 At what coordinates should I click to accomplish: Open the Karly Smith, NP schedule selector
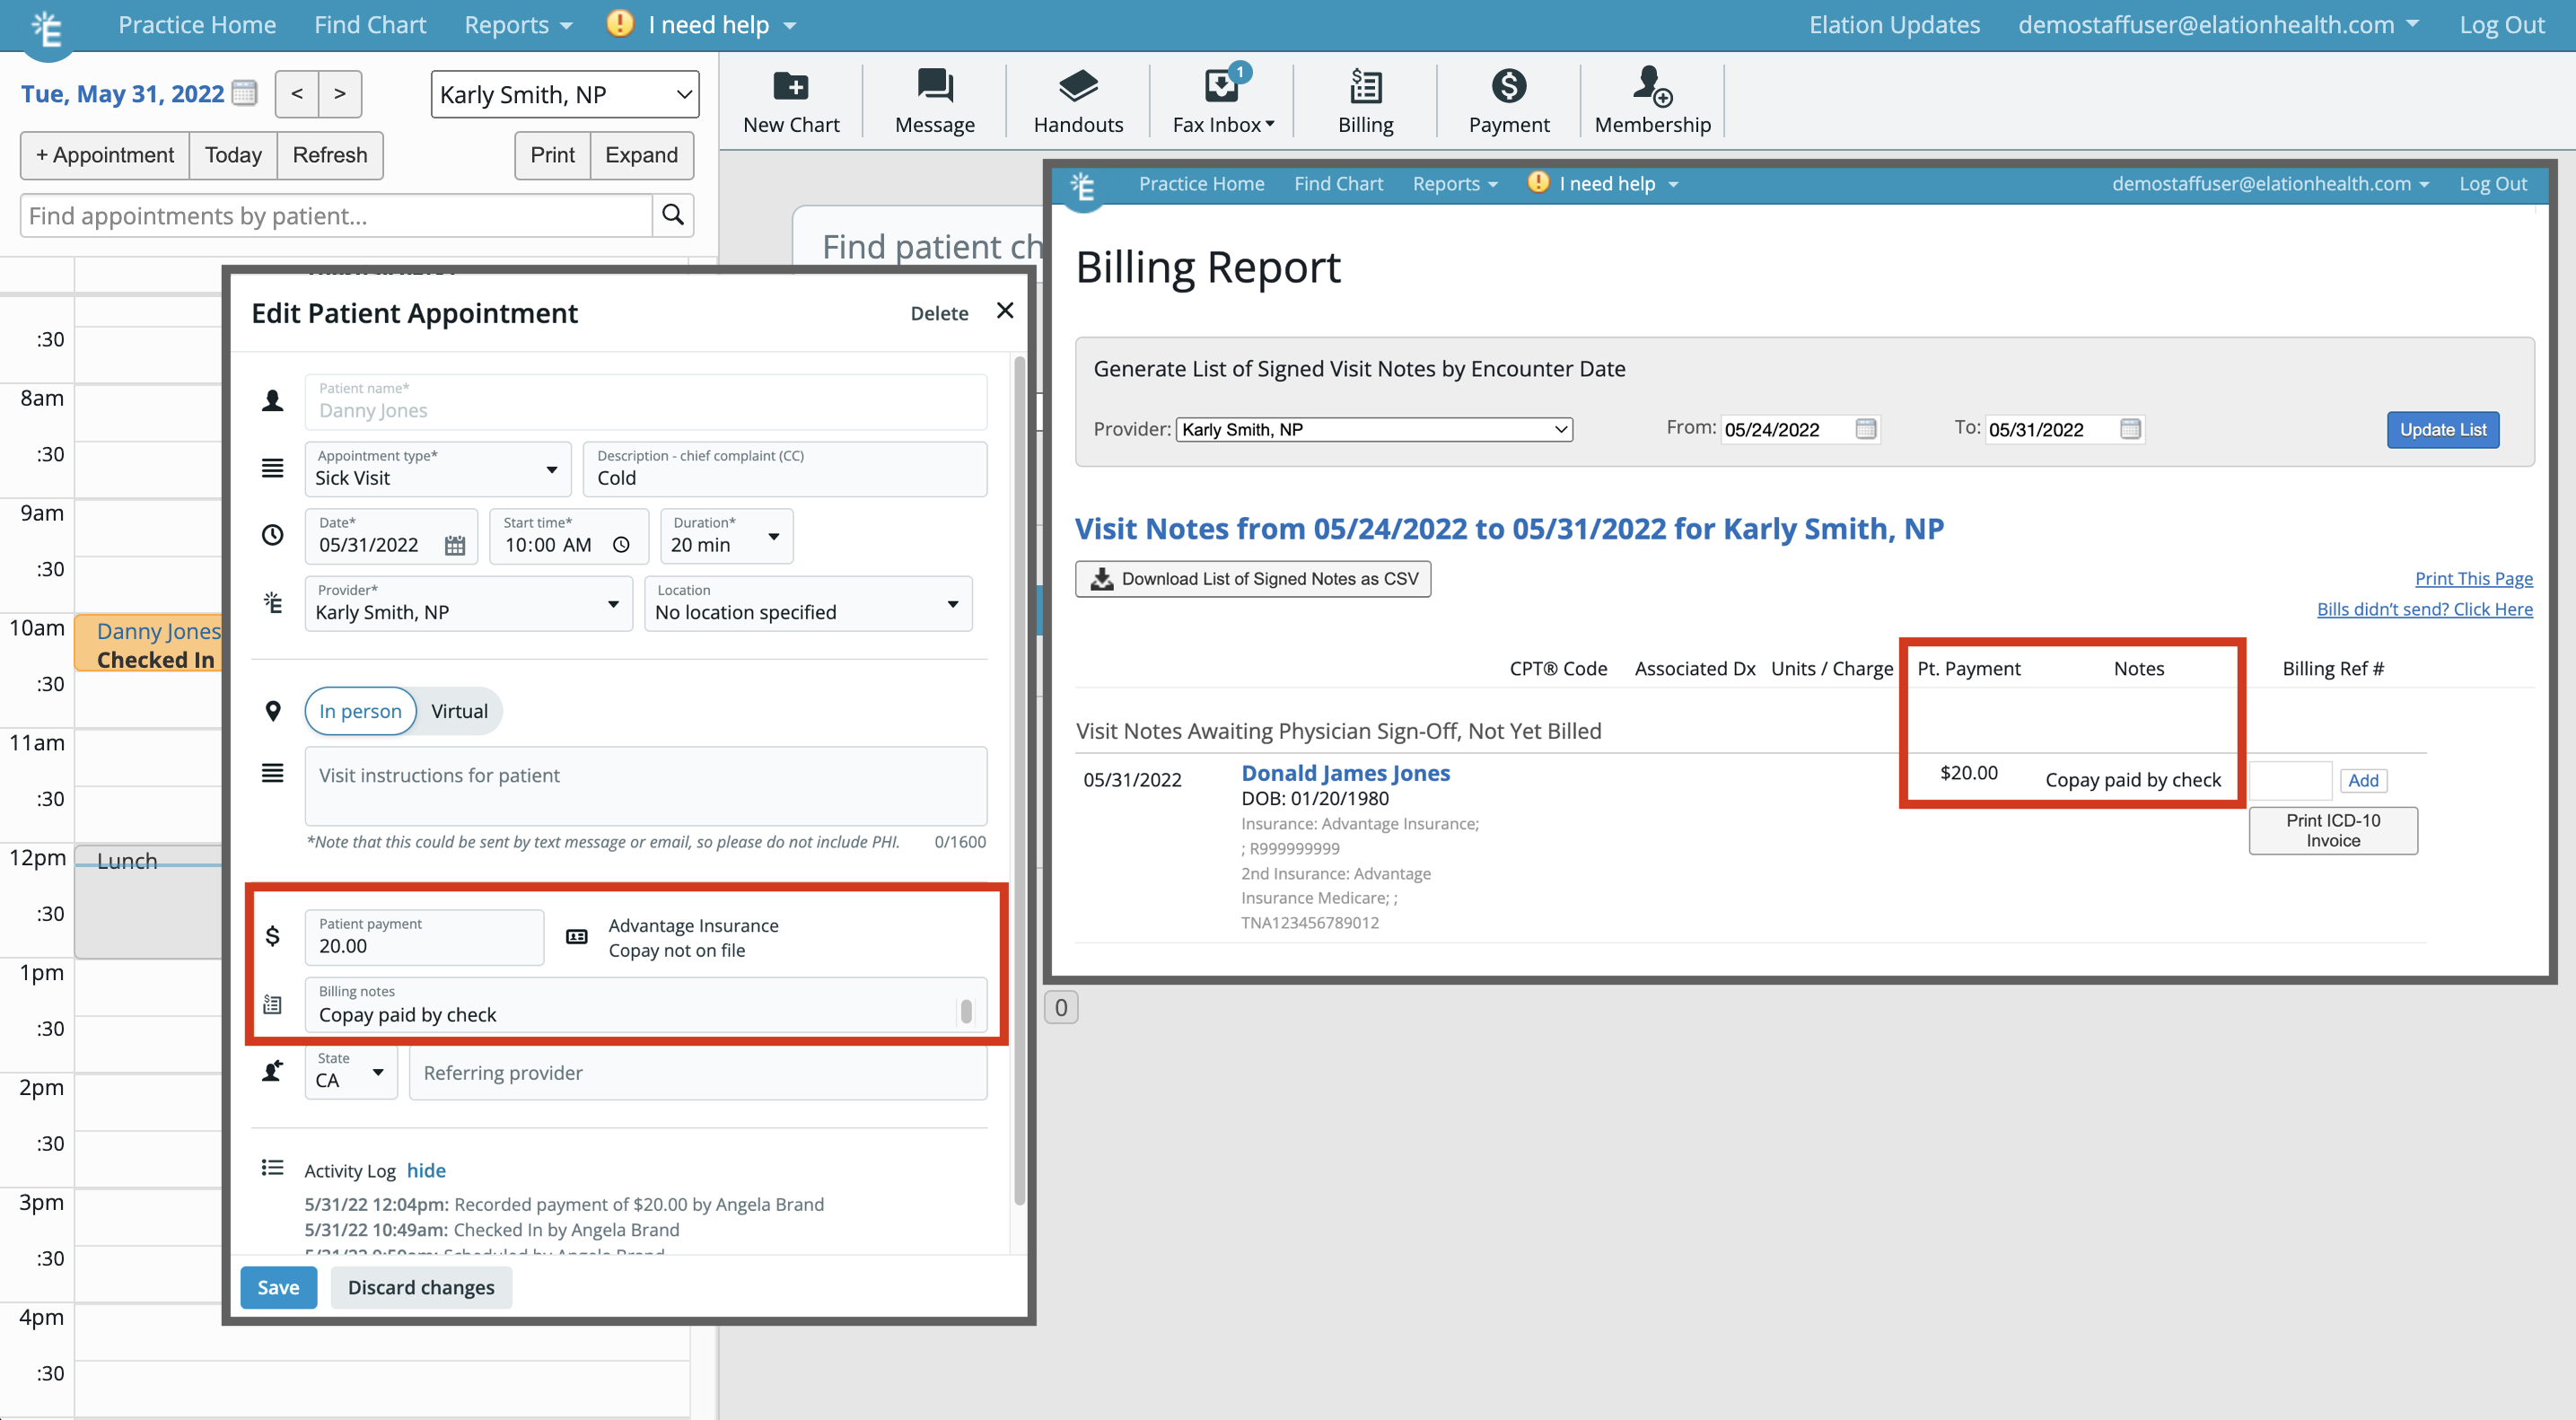[564, 94]
